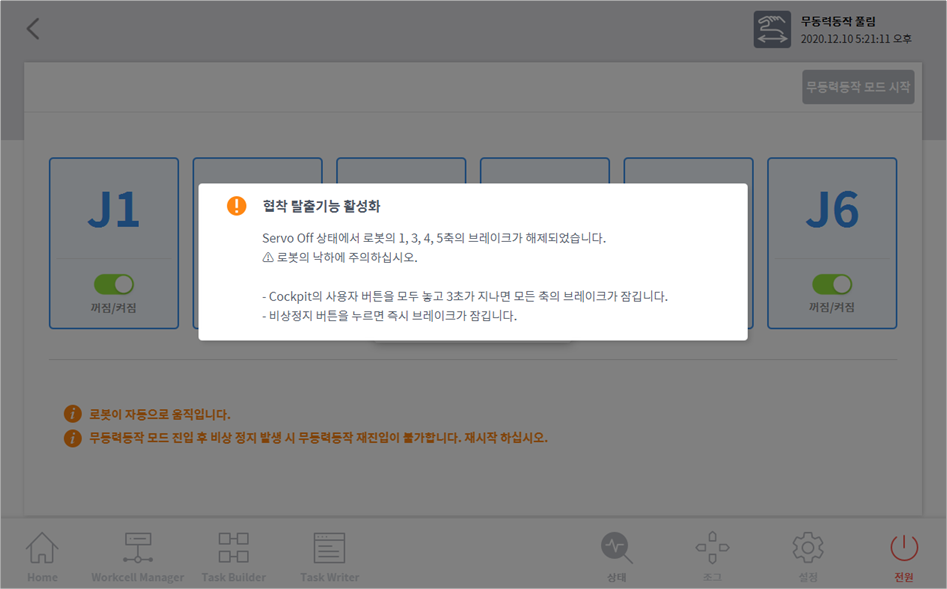947x589 pixels.
Task: Click the 무동력동작 풀림 status label
Action: pos(838,21)
